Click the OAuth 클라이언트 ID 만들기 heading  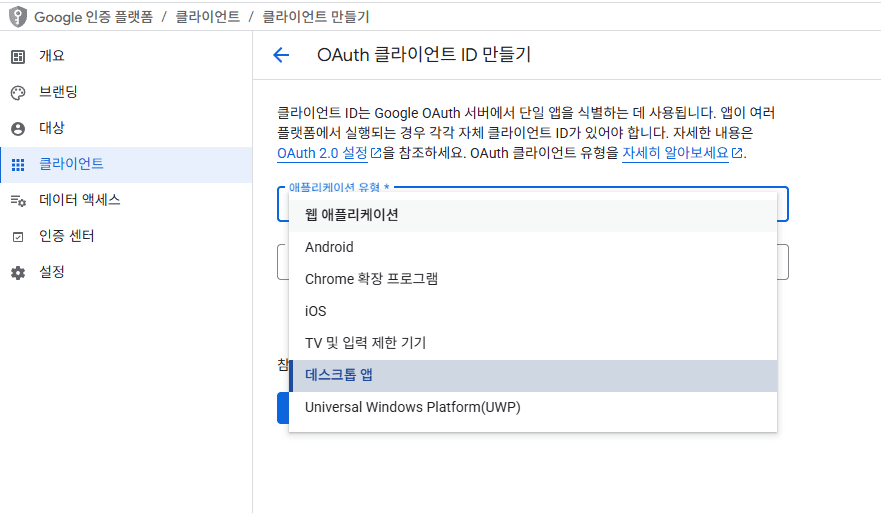[x=424, y=55]
